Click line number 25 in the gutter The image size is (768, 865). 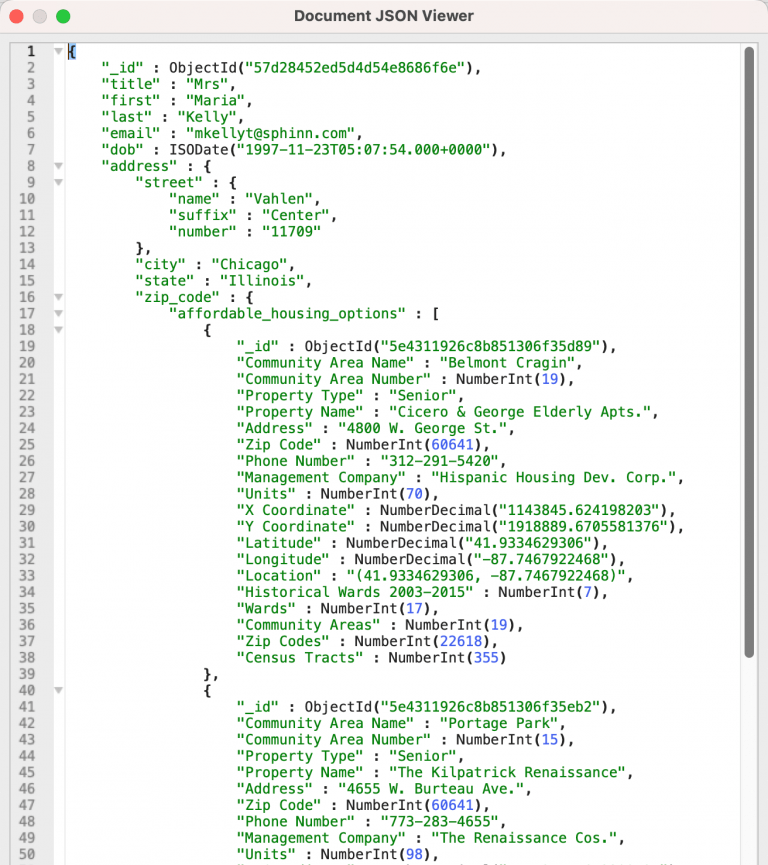pos(30,444)
